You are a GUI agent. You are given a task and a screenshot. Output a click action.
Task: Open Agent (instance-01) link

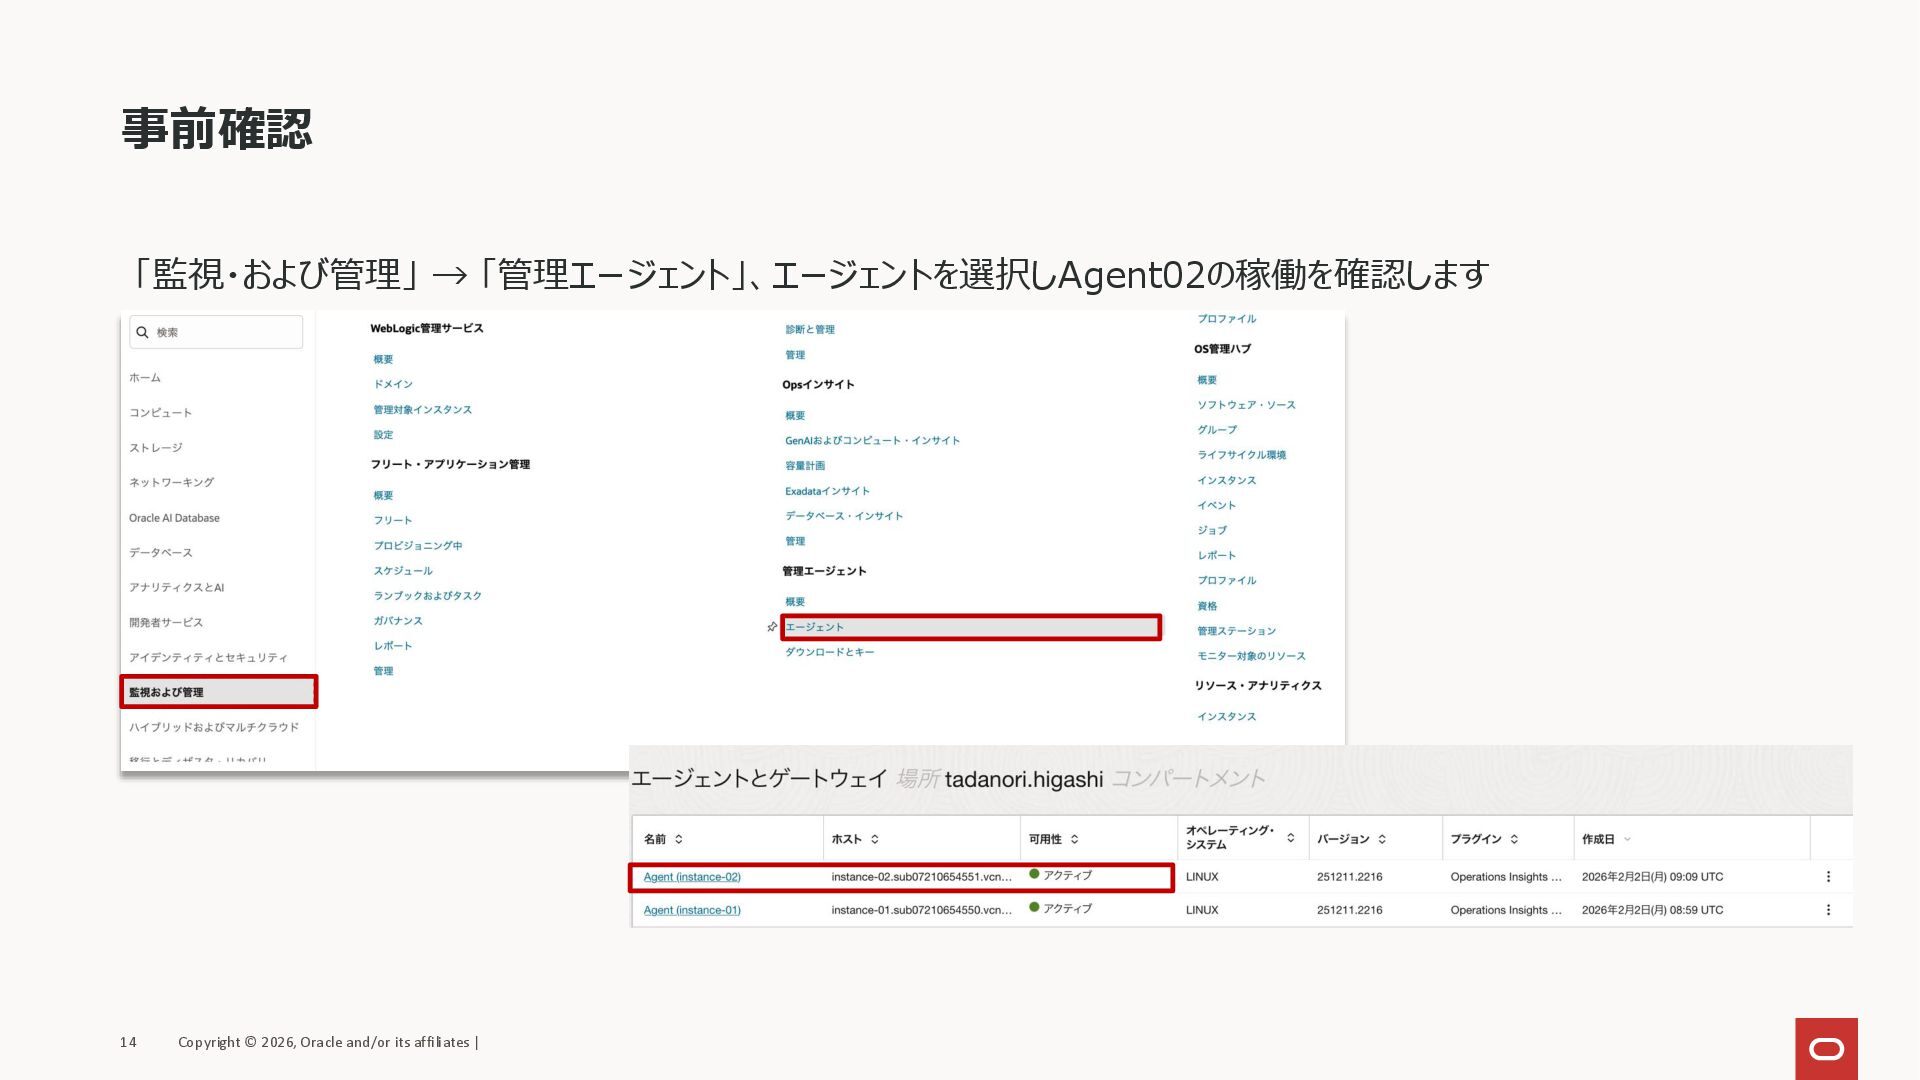pos(692,910)
